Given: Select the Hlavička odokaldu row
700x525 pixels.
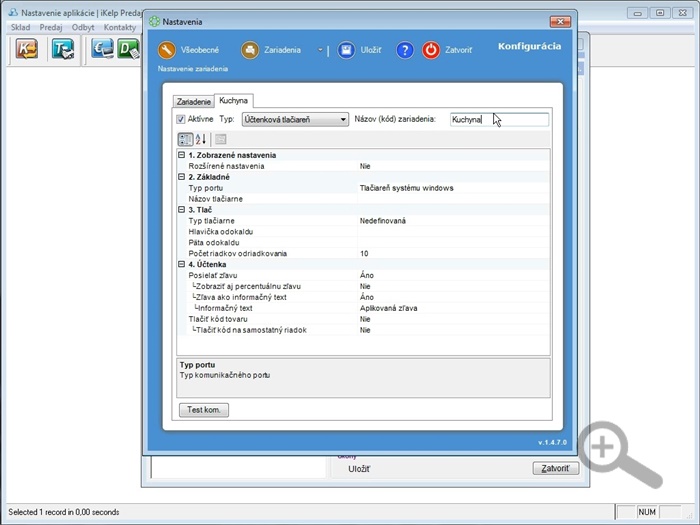Looking at the screenshot, I should point(363,232).
